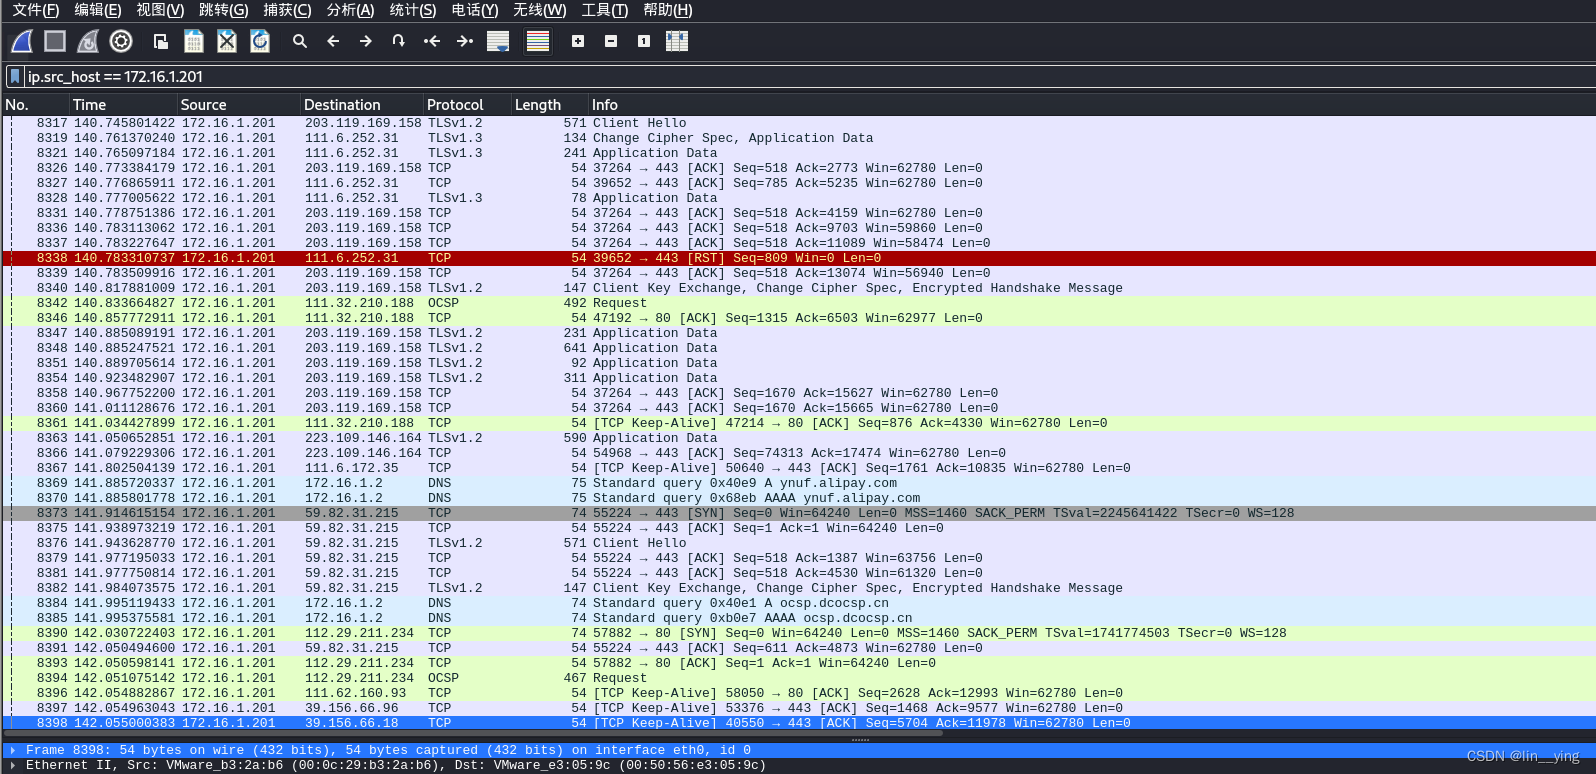Select packet 8319 Change Cipher Spec
1596x774 pixels.
click(798, 138)
